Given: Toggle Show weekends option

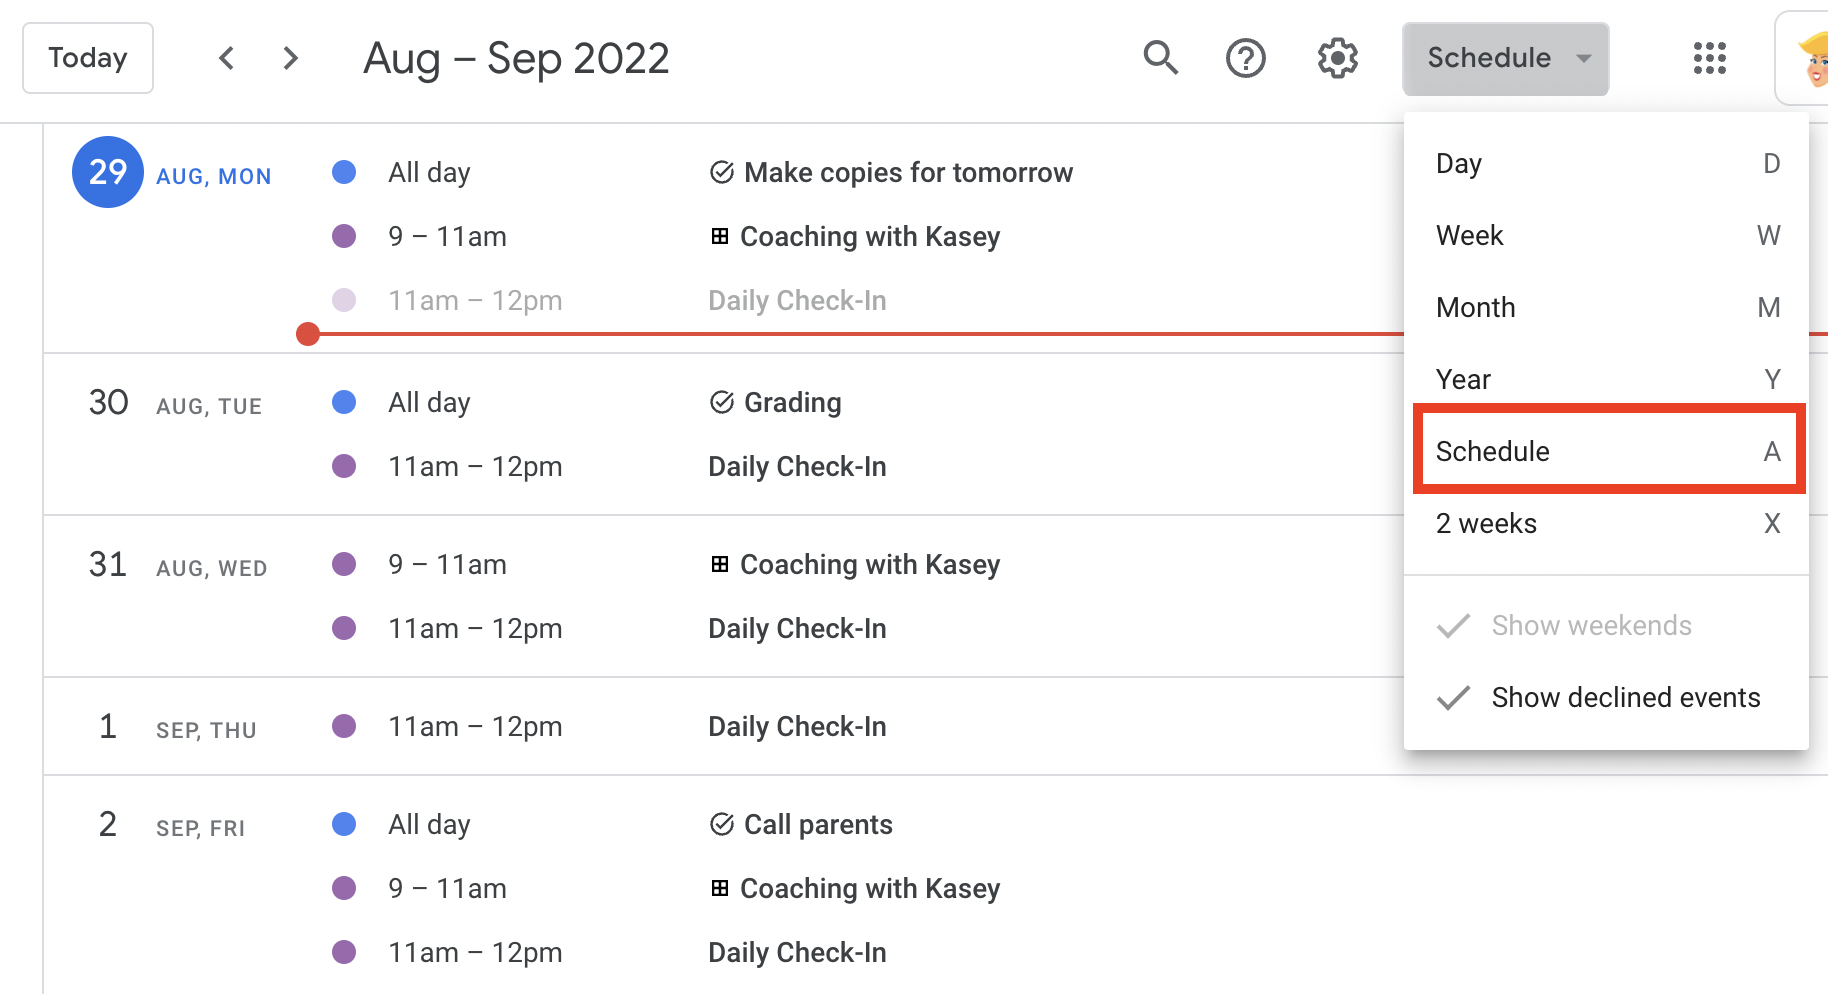Looking at the screenshot, I should [1606, 625].
